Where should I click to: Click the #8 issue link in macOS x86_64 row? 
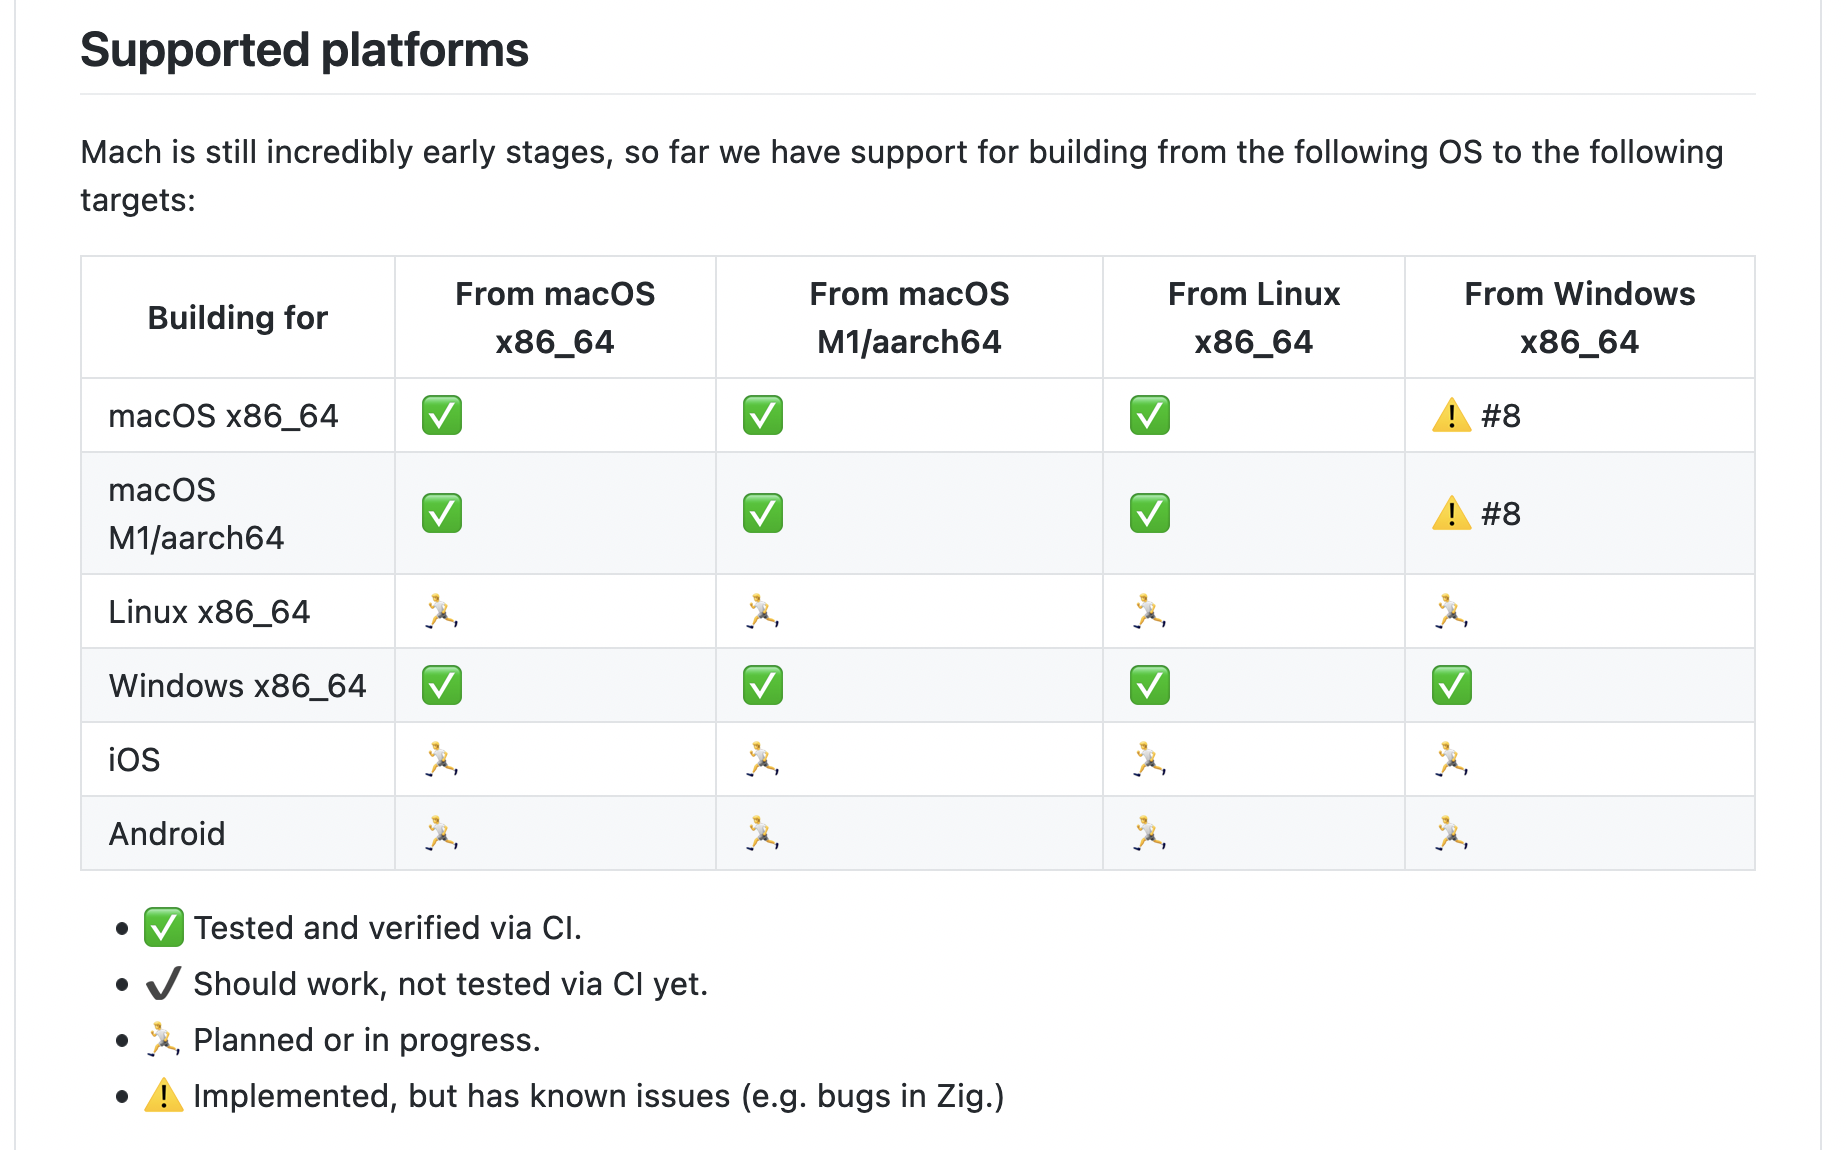click(1500, 416)
